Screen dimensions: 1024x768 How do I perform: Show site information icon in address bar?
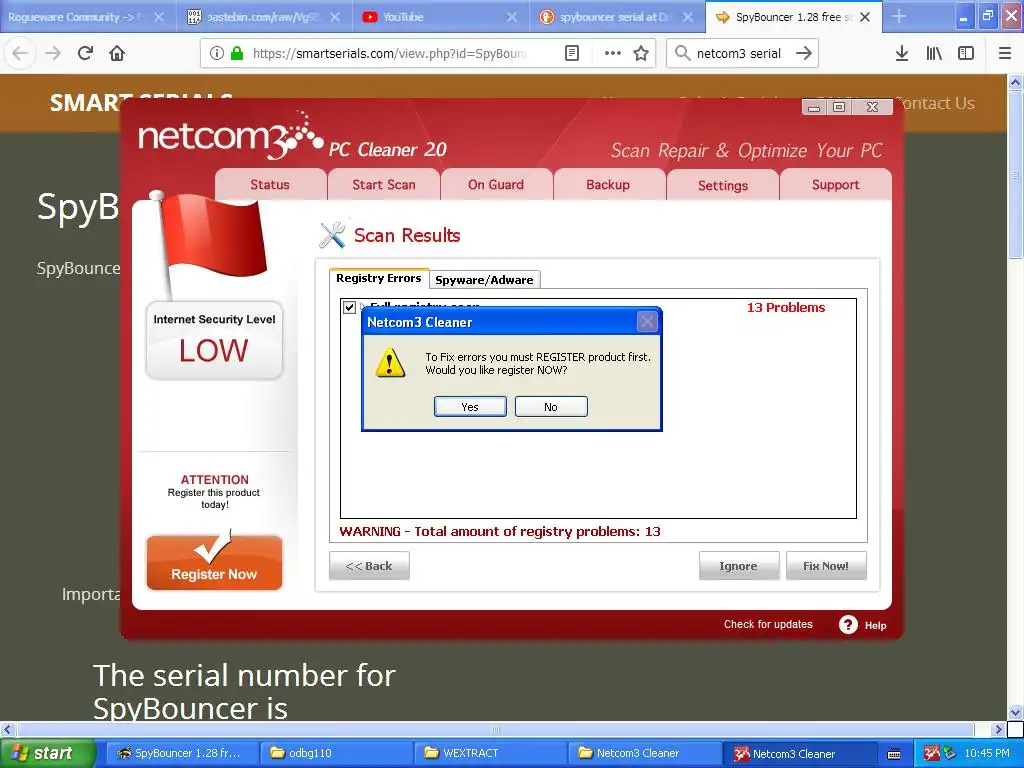pyautogui.click(x=217, y=53)
